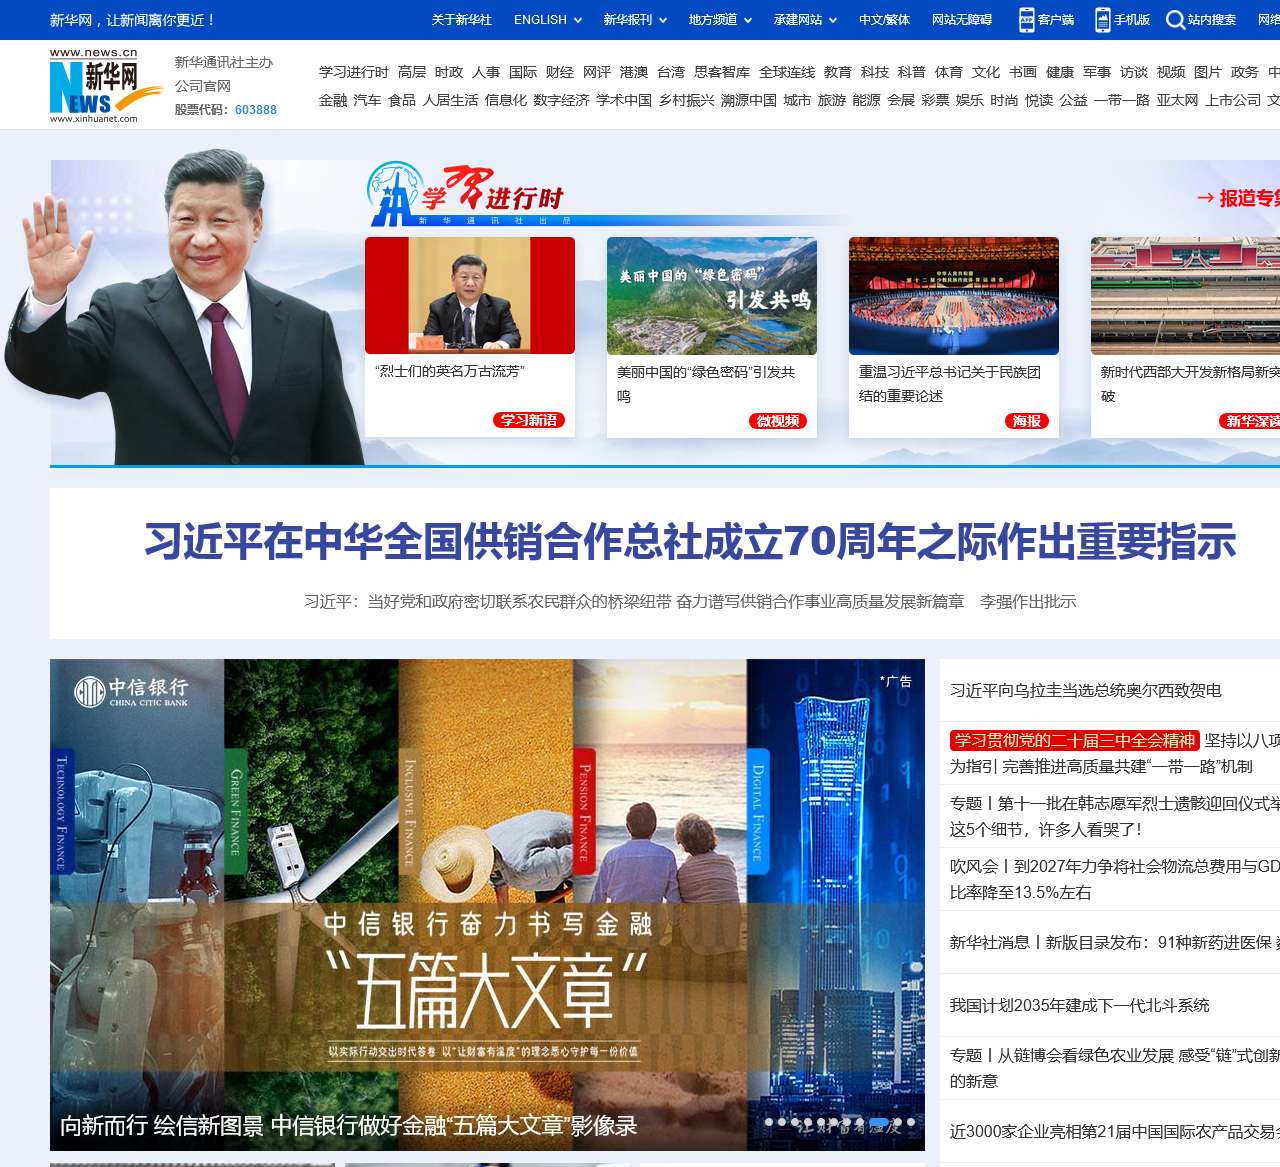Open the 乡村振兴 nav channel
1280x1167 pixels.
click(x=687, y=100)
